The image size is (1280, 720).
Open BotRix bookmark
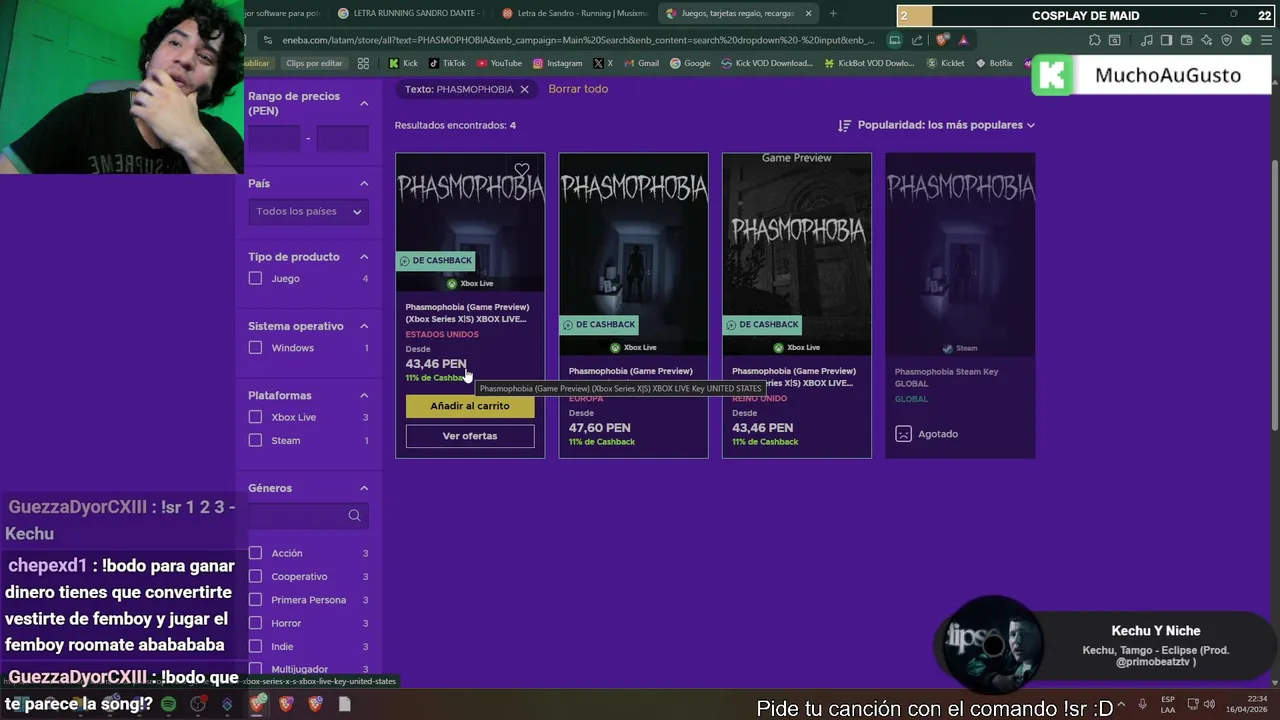point(993,63)
